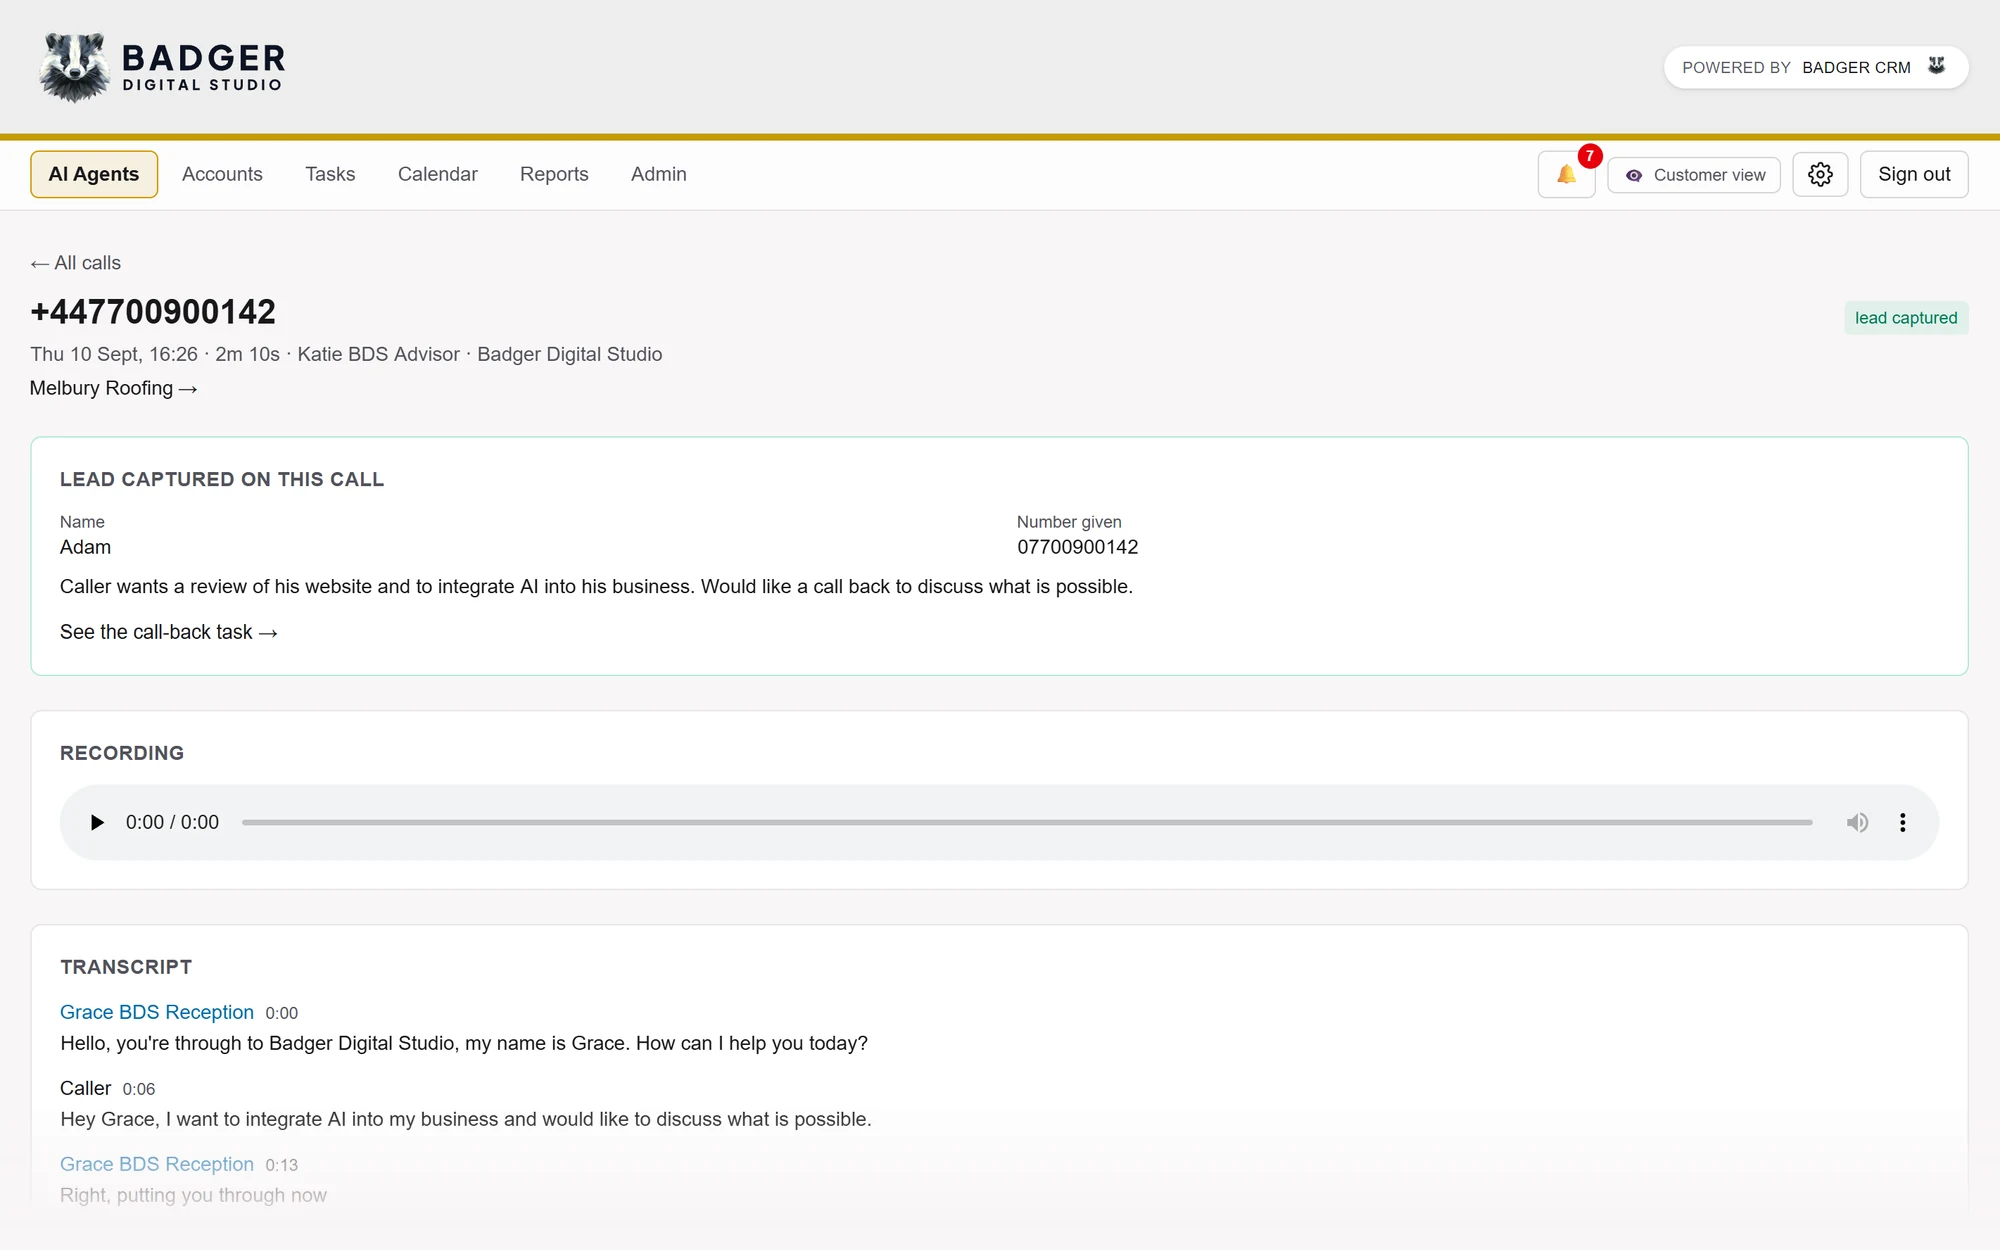Click the 0:00 / 0:00 playback time
The height and width of the screenshot is (1250, 2000).
[x=172, y=822]
